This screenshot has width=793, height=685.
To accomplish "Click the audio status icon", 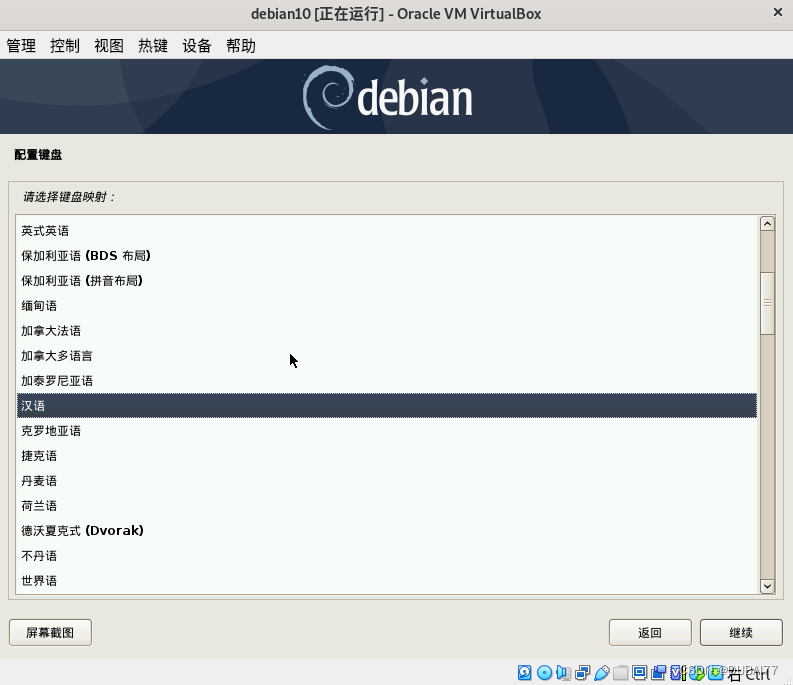I will pyautogui.click(x=563, y=672).
